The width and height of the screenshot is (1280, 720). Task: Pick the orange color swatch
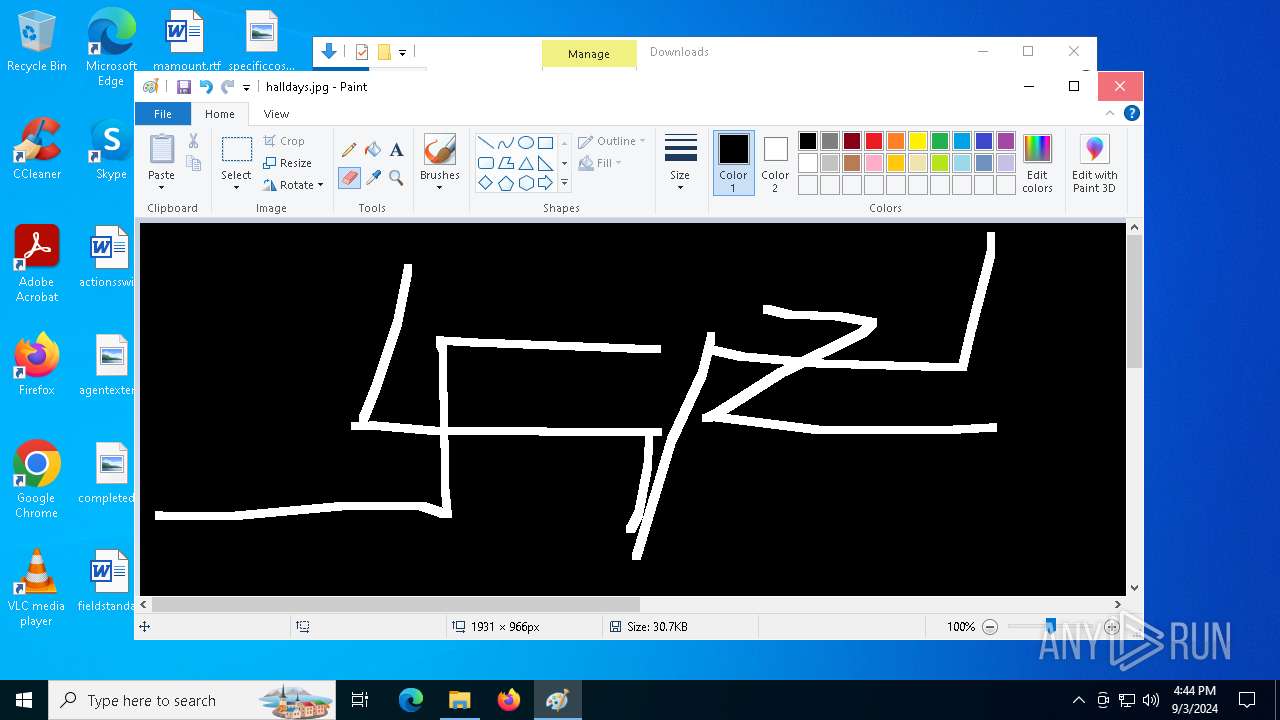tap(896, 141)
